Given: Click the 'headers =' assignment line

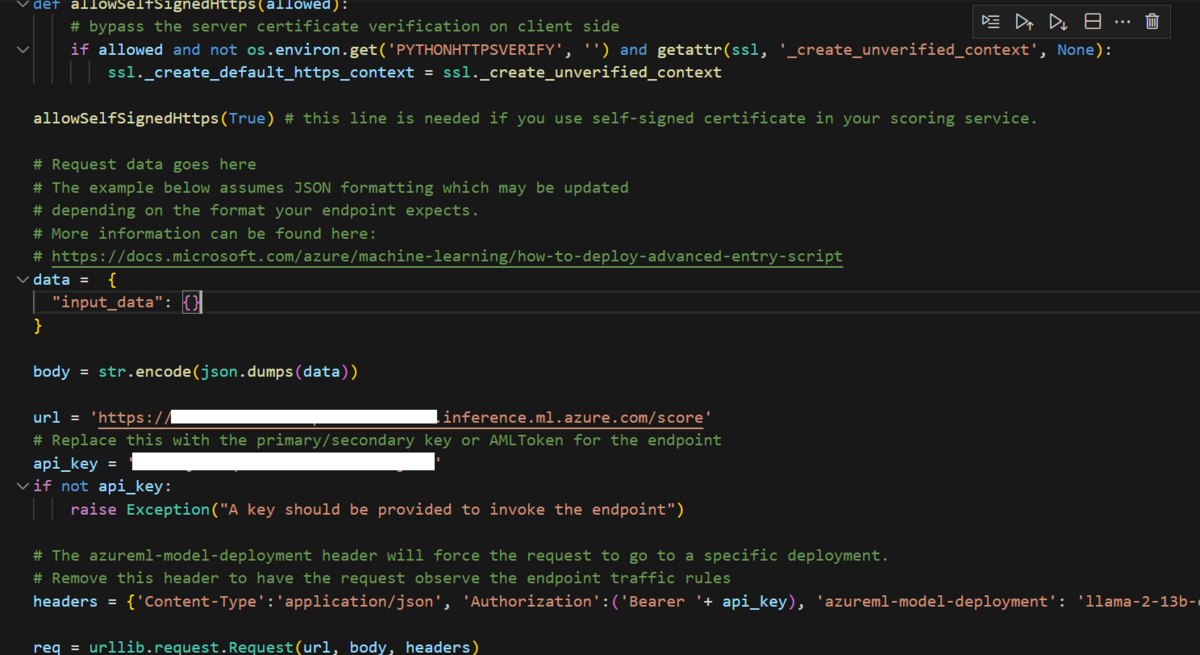Looking at the screenshot, I should [x=616, y=601].
